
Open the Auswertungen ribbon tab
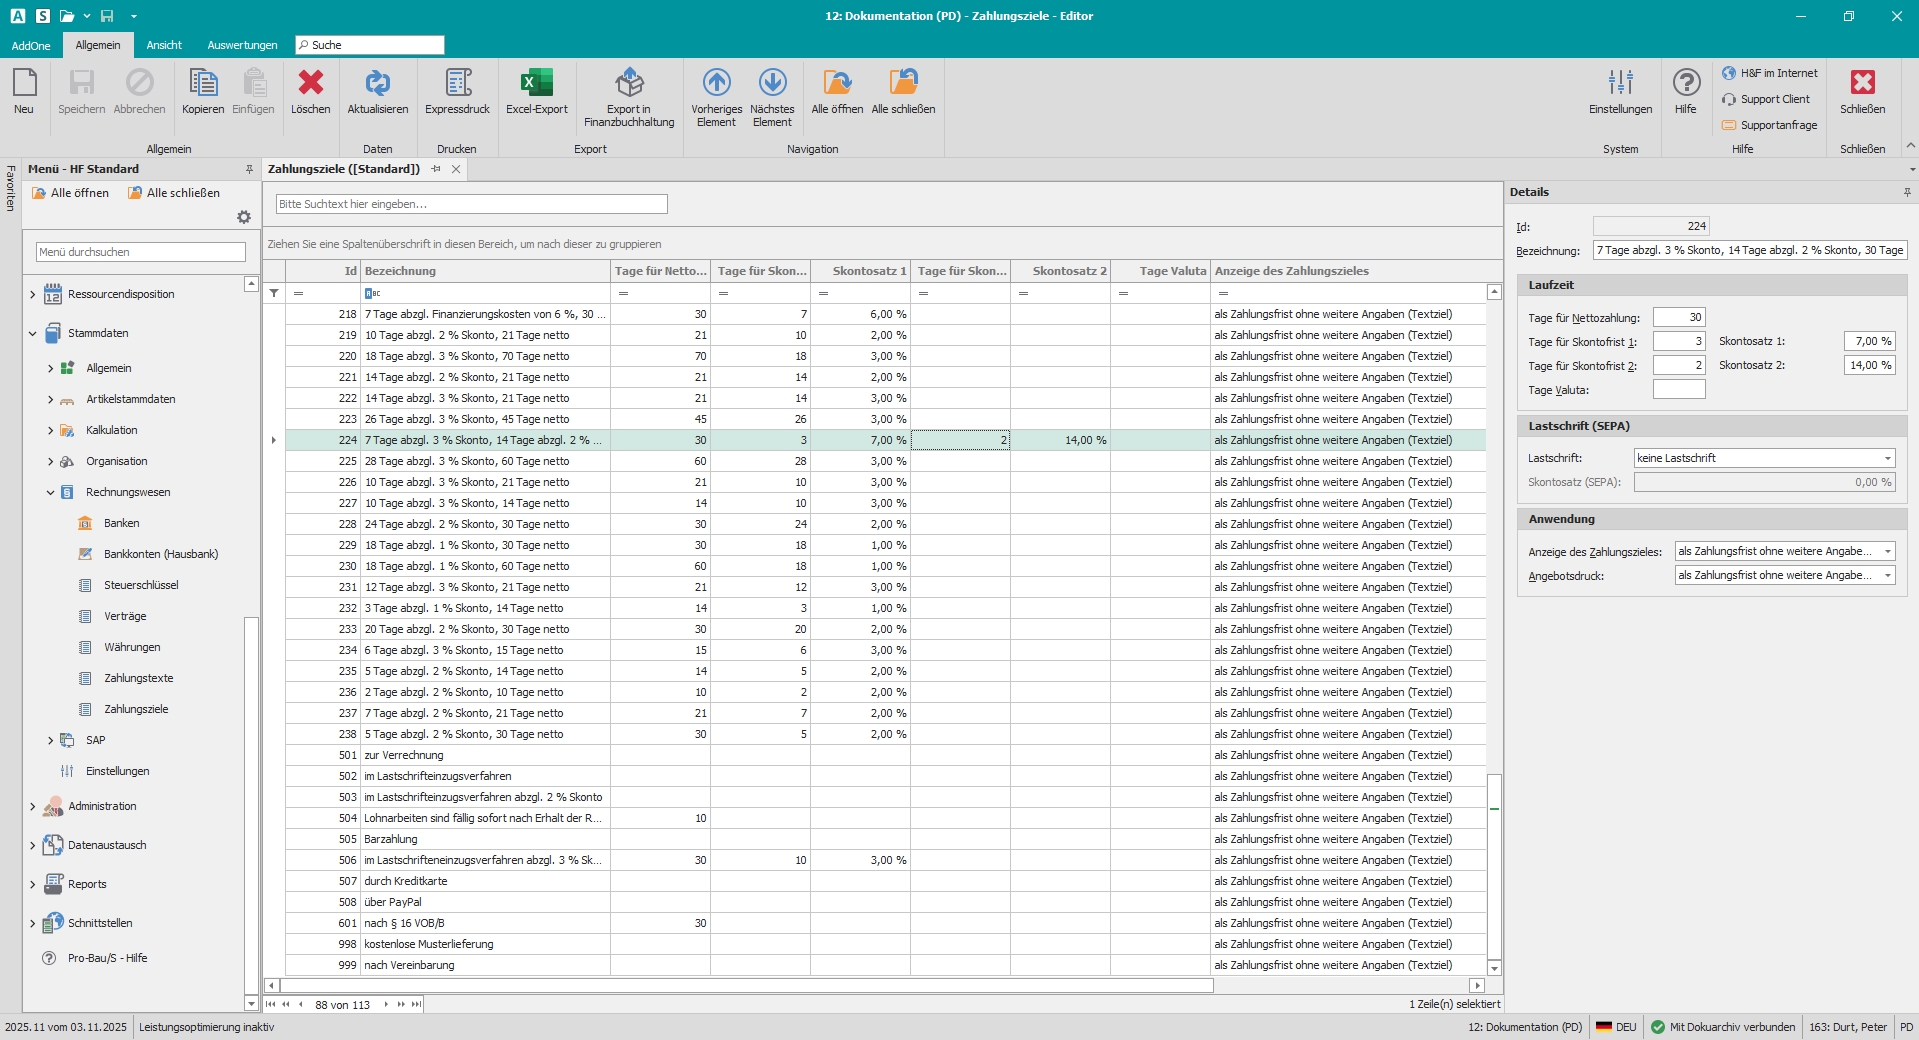[242, 45]
